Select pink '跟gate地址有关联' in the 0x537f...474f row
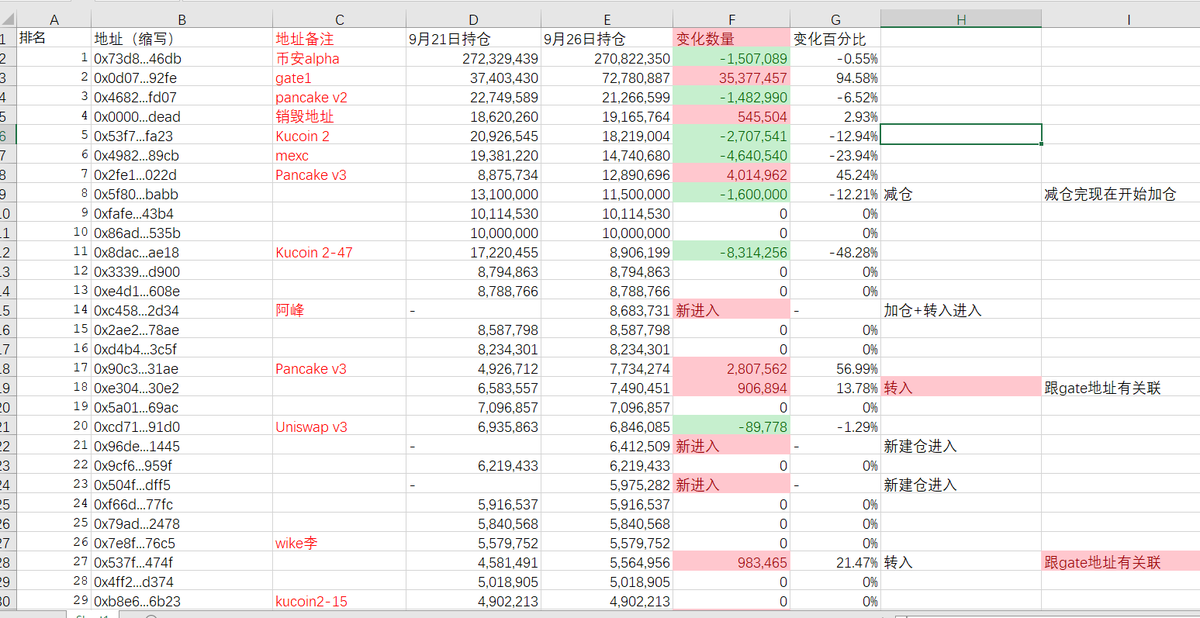This screenshot has height=618, width=1200. click(x=1121, y=562)
